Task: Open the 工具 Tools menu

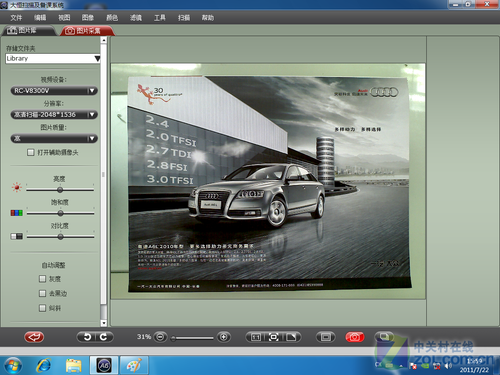Action: [x=160, y=18]
